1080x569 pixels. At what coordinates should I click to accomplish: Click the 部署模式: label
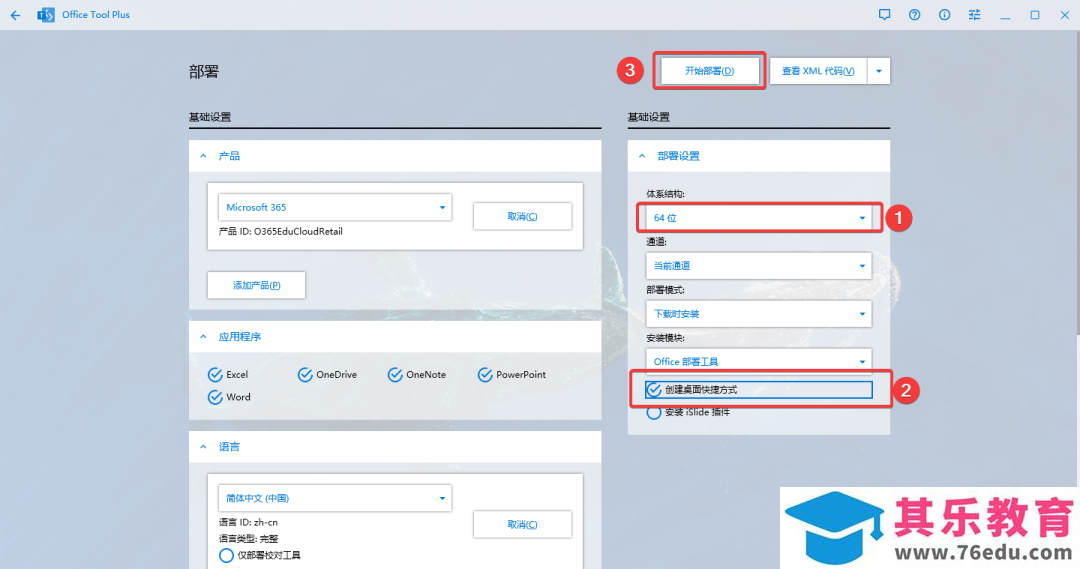coord(665,290)
